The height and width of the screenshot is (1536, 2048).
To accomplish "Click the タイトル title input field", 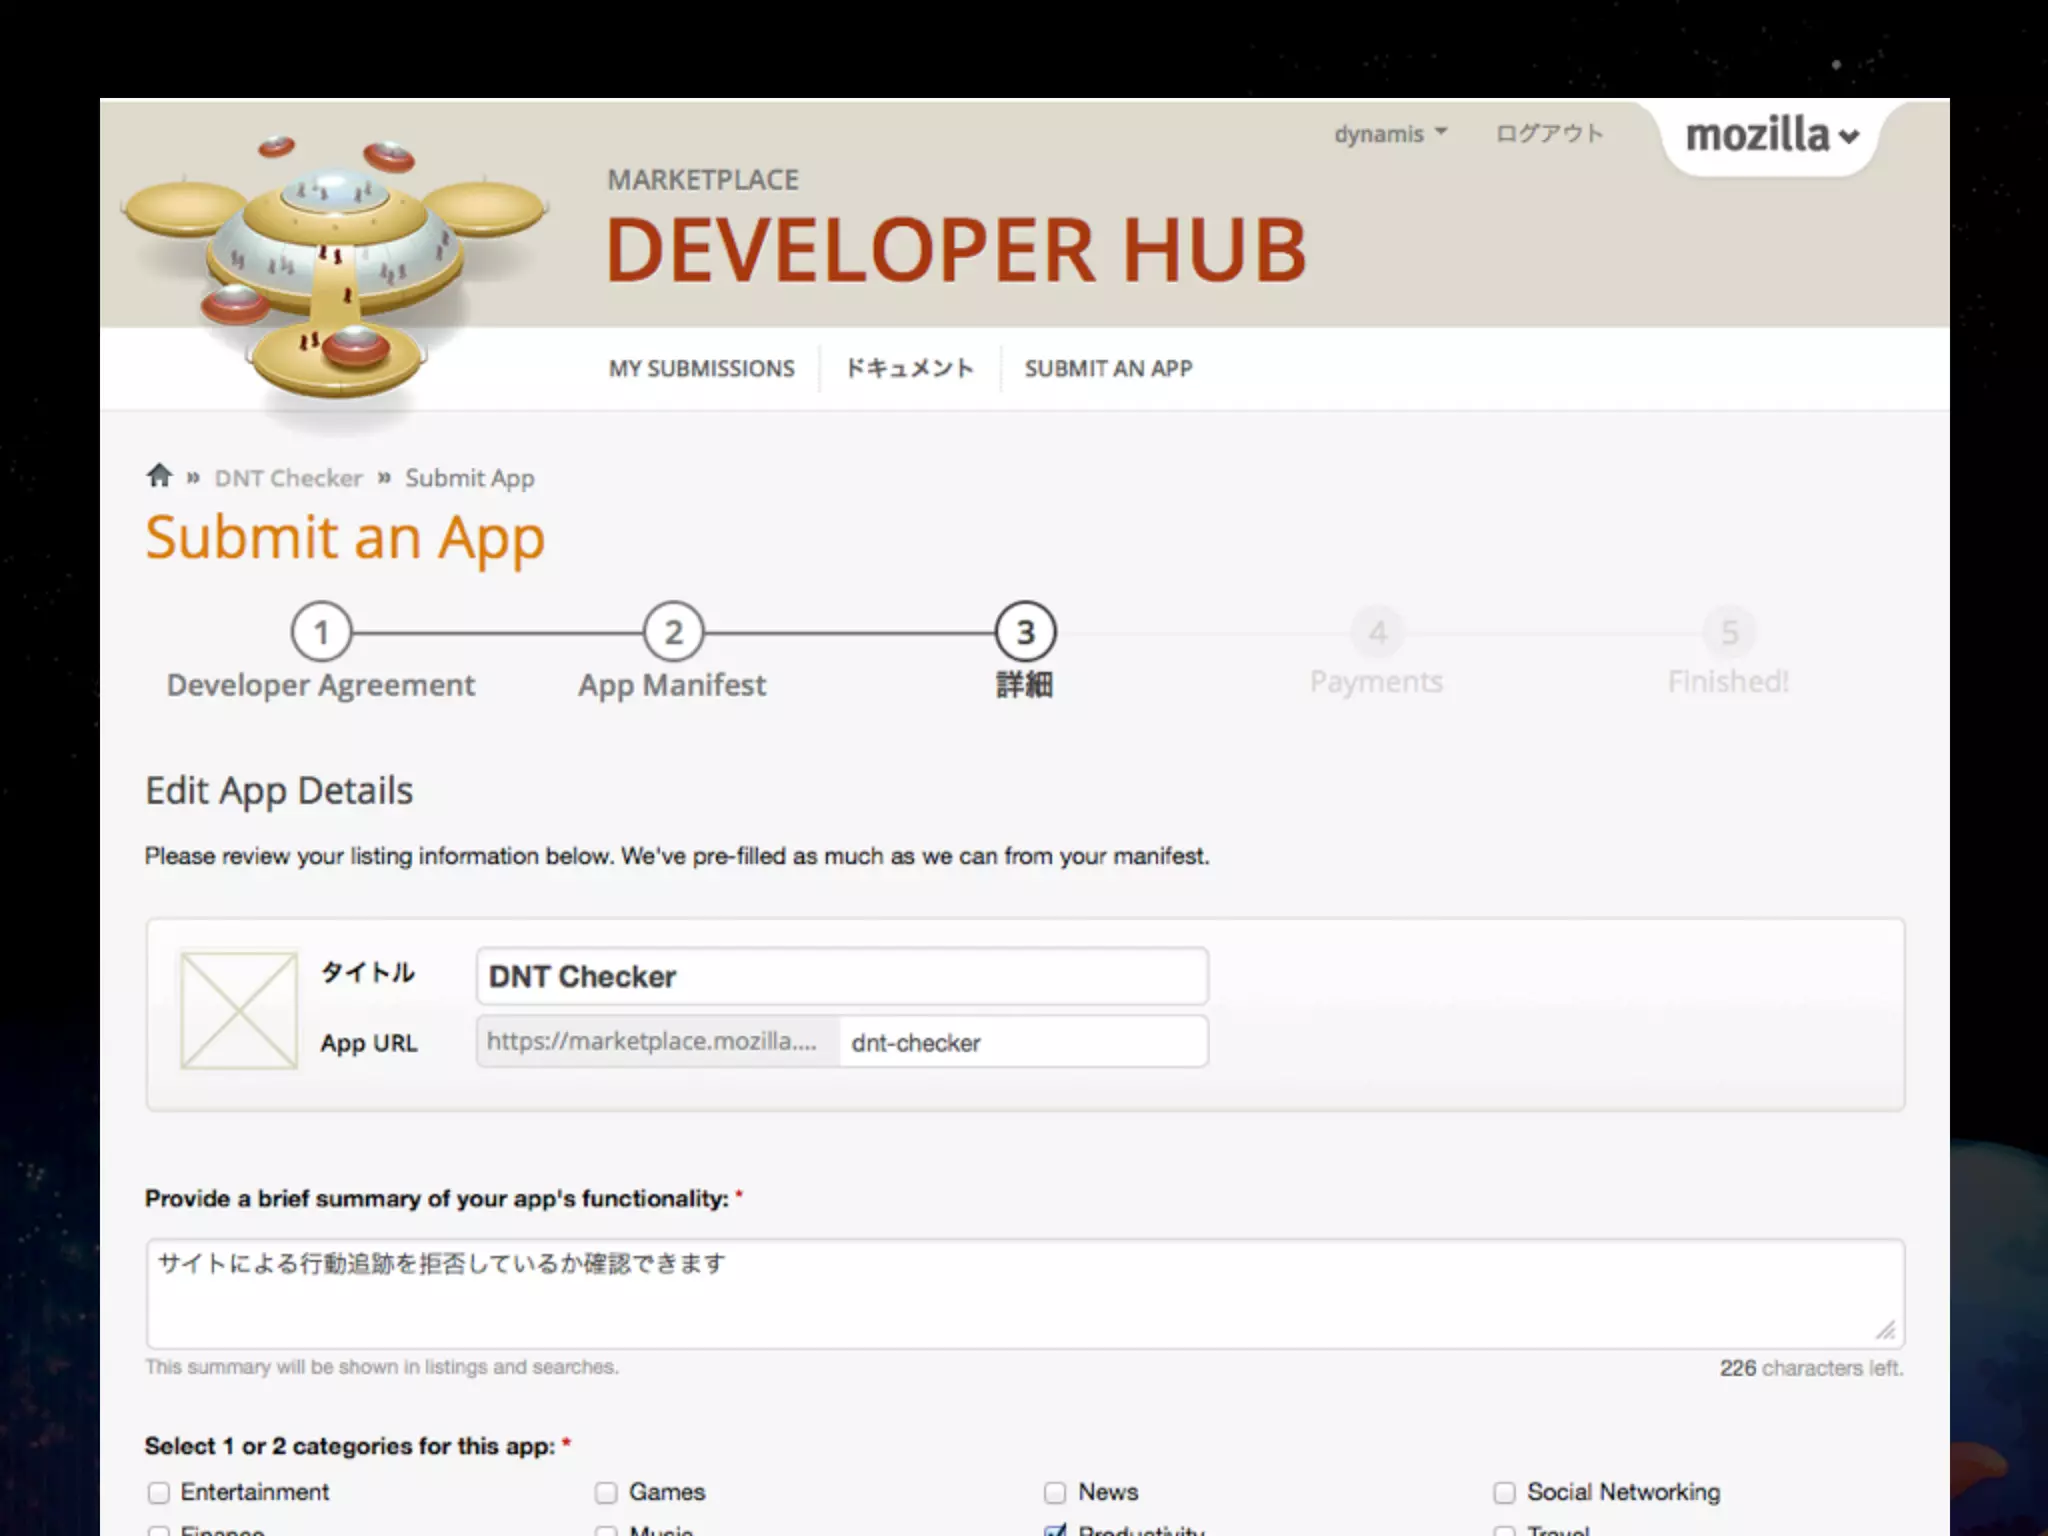I will pos(842,976).
